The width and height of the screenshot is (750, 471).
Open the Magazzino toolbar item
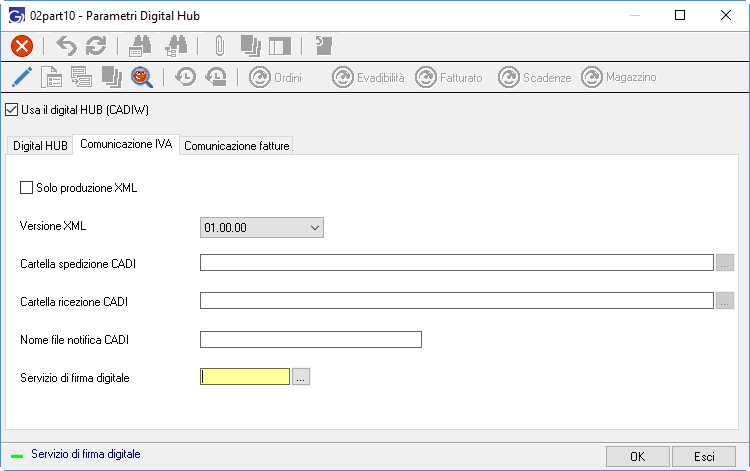coord(619,77)
